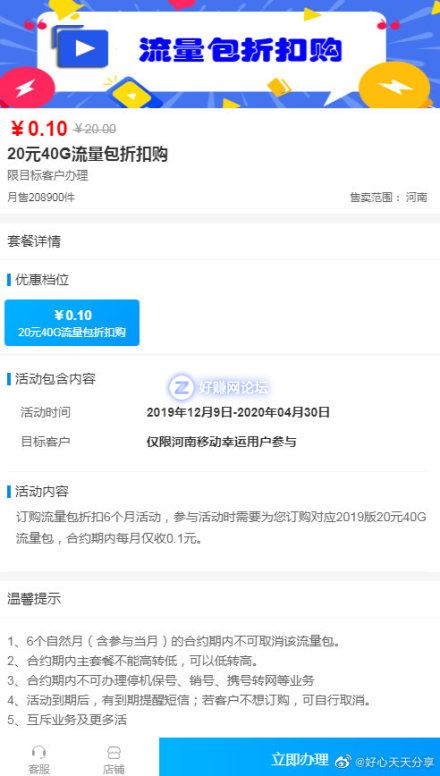Viewport: 440px width, 776px height.
Task: Click the product title 20元40G流量包折扣购
Action: pos(88,154)
